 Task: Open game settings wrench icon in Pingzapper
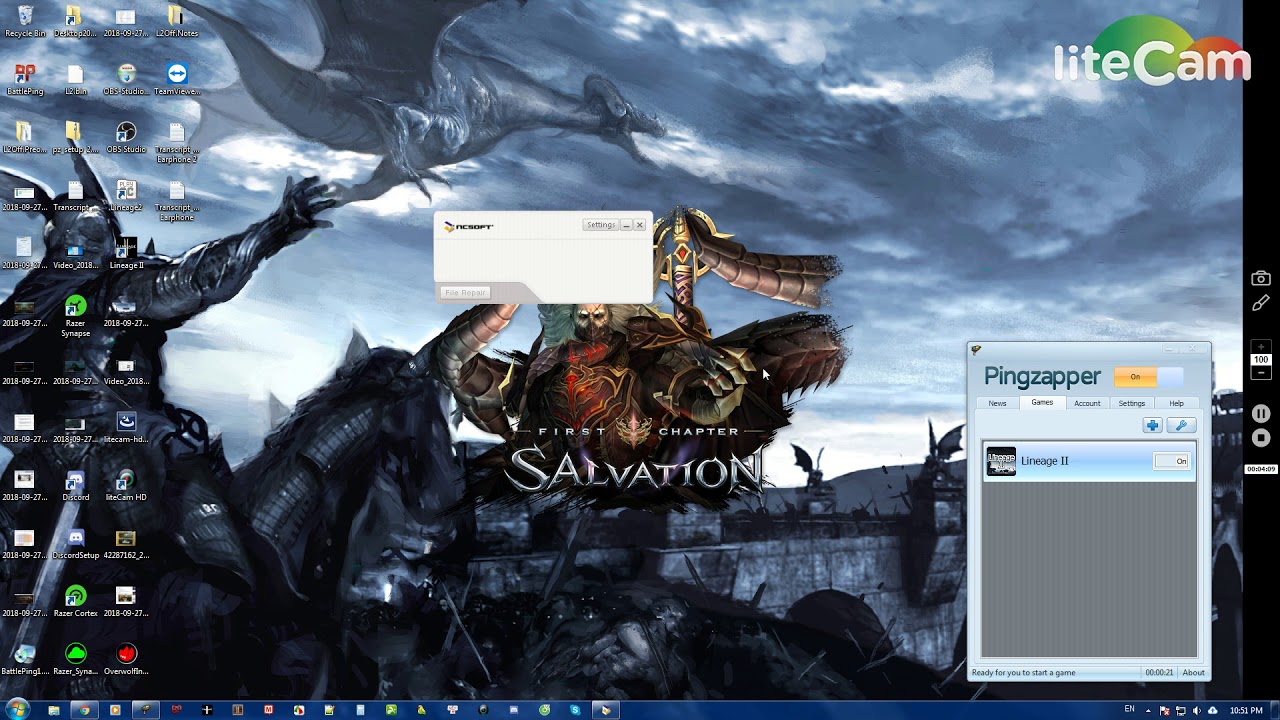tap(1181, 426)
